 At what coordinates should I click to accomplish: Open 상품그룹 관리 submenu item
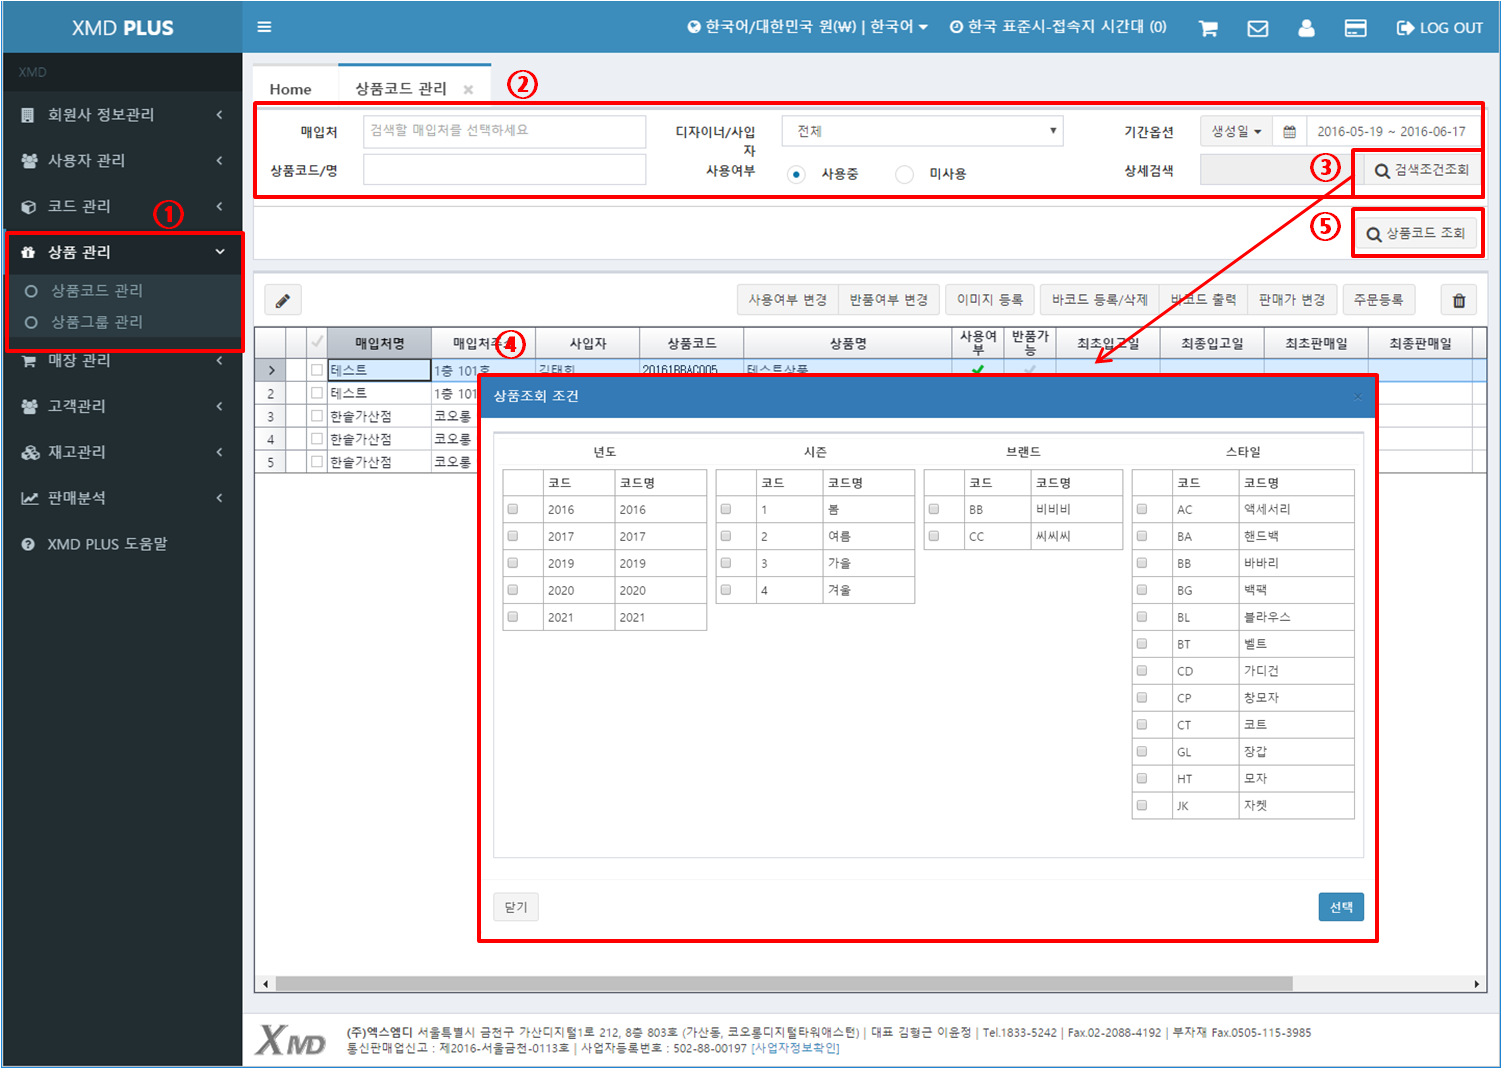tap(97, 322)
